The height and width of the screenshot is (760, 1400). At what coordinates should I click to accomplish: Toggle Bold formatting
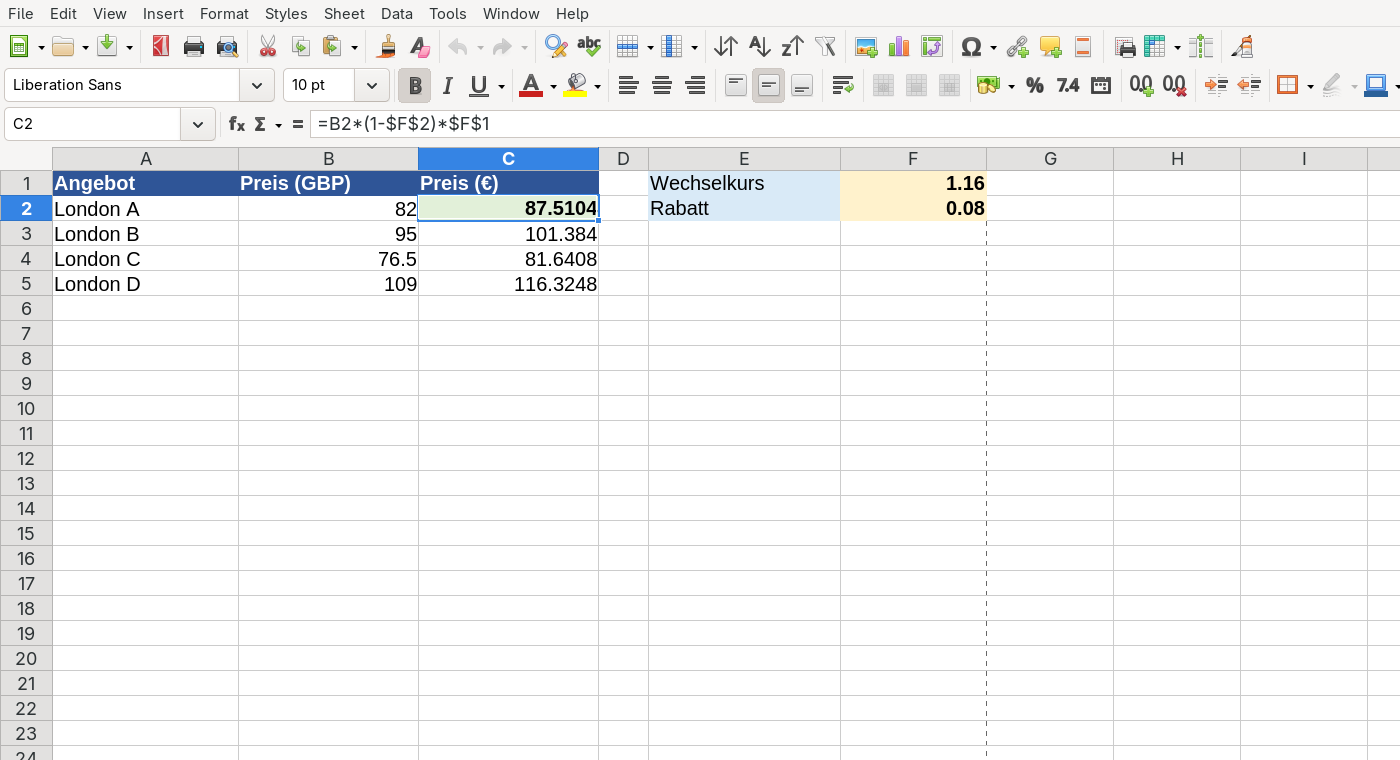(x=414, y=86)
